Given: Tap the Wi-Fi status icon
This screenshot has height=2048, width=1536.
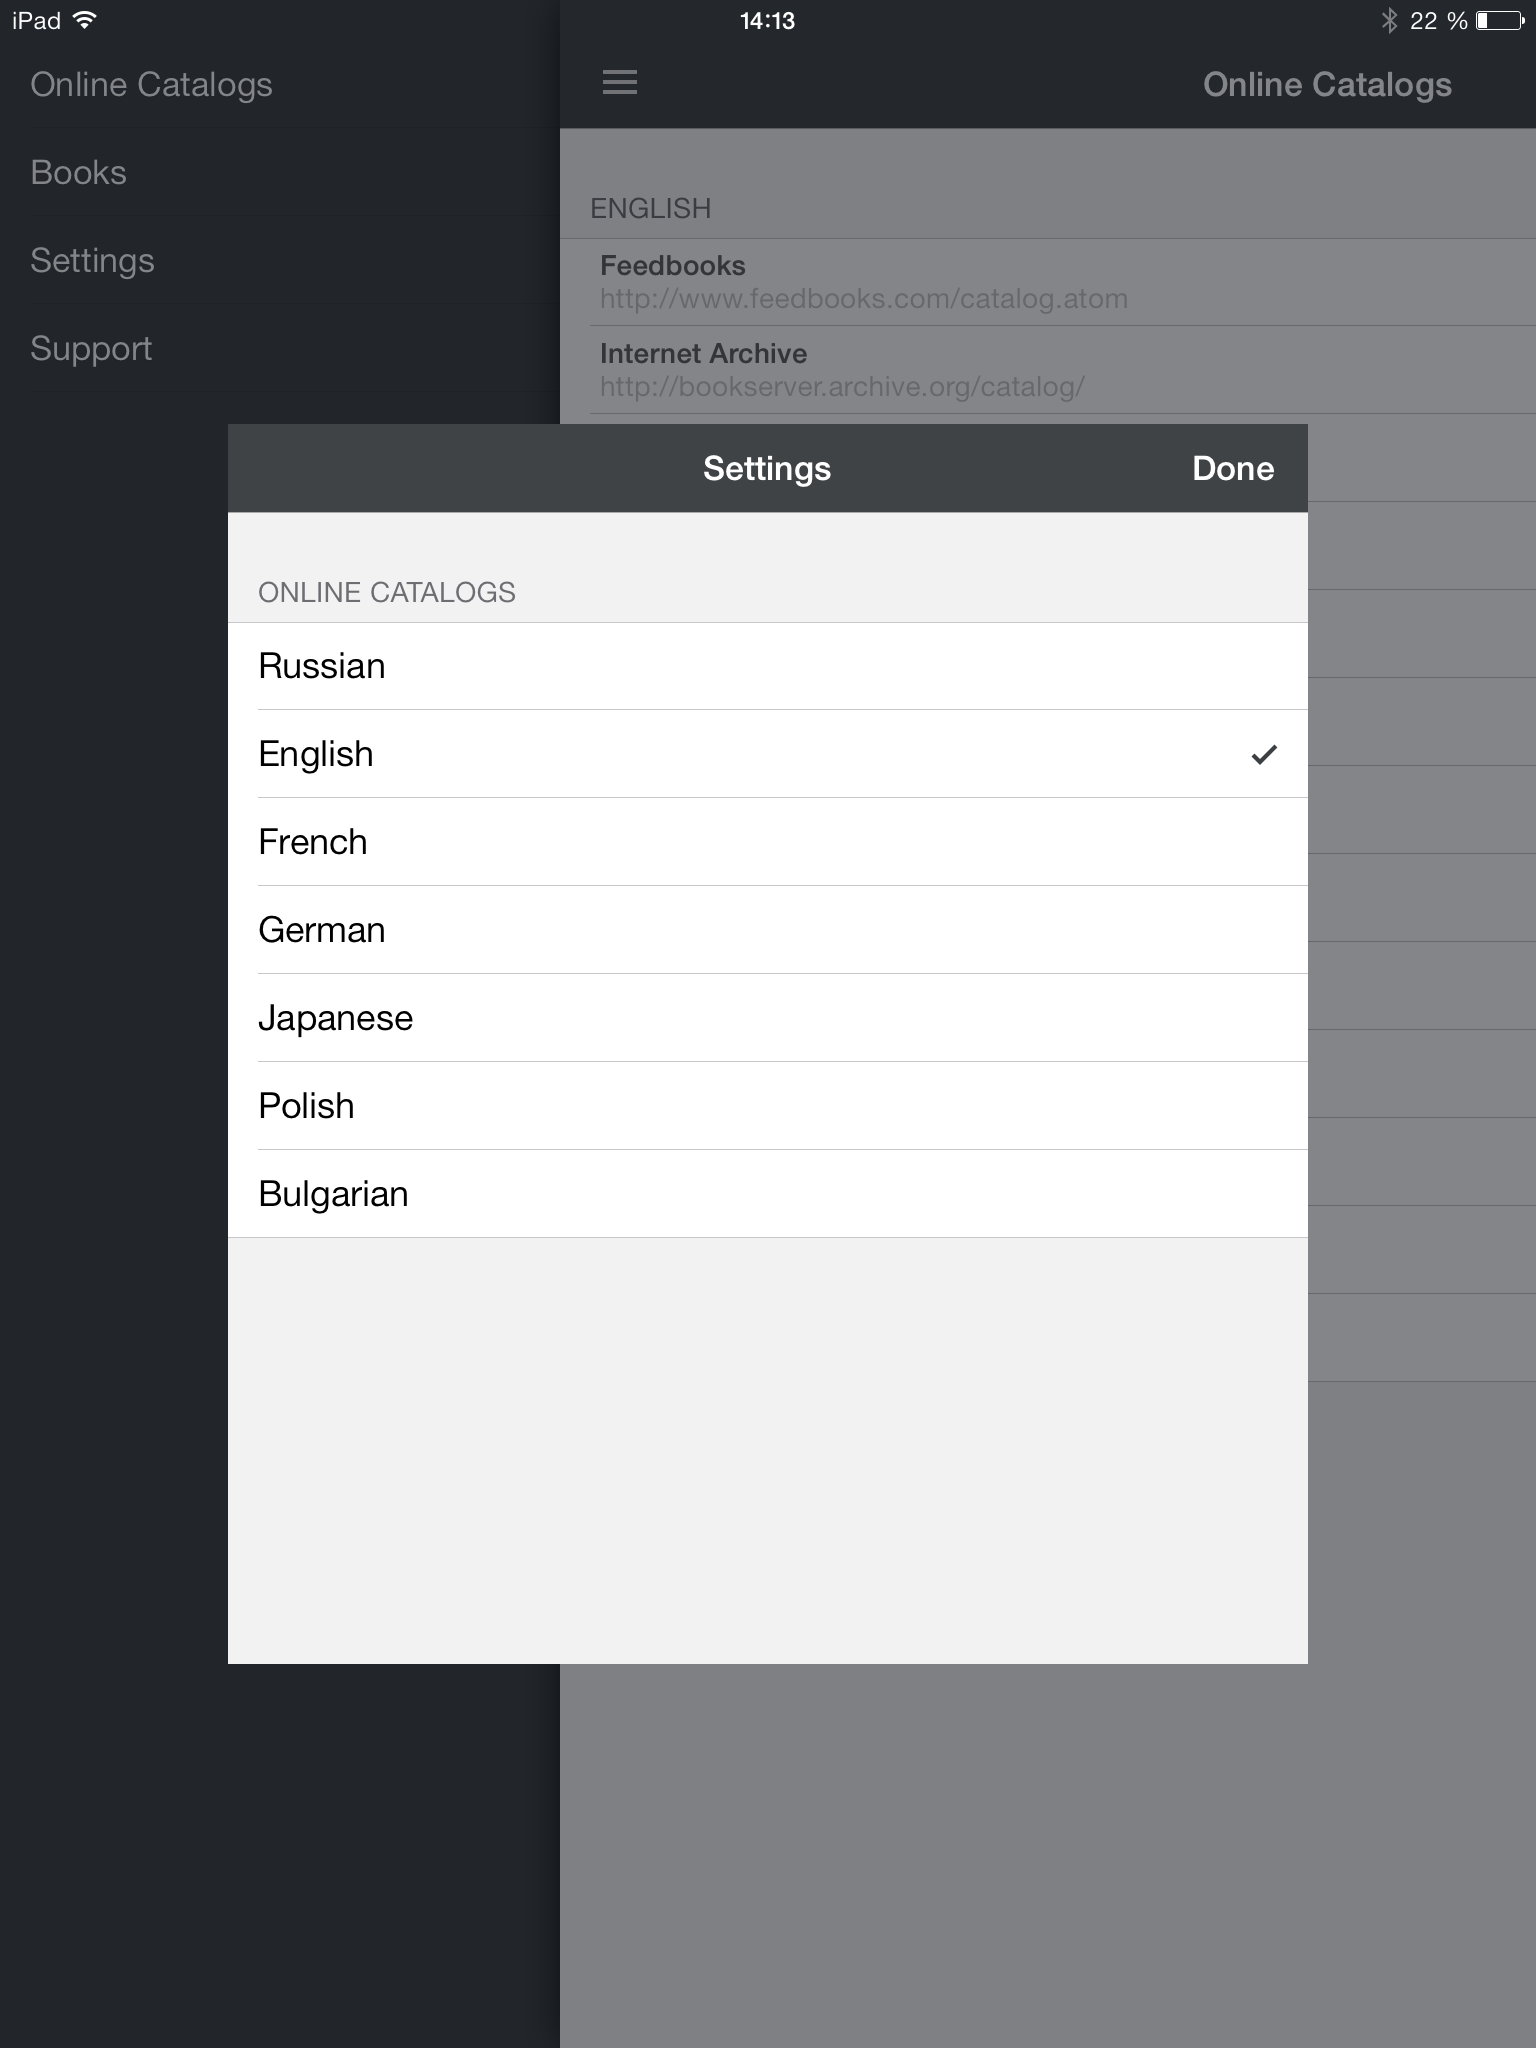Looking at the screenshot, I should click(85, 20).
